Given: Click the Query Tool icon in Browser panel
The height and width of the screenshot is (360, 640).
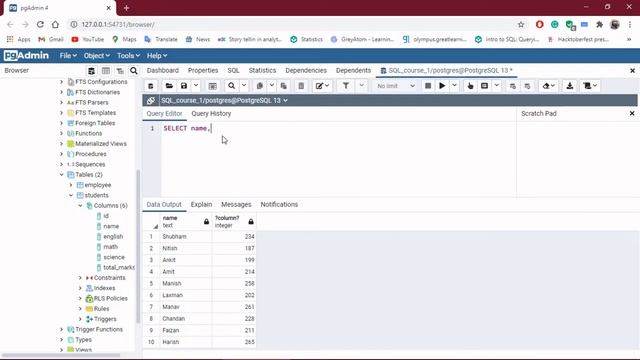Looking at the screenshot, I should coord(91,71).
